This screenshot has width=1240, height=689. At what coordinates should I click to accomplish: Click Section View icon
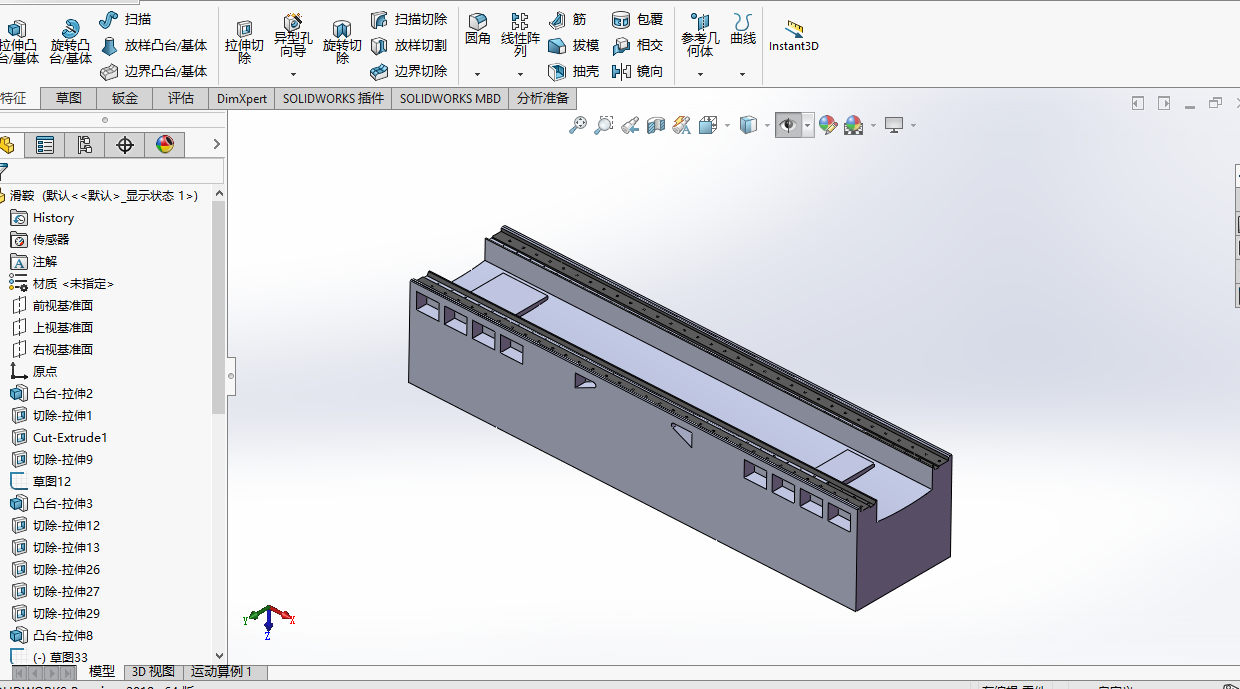click(x=656, y=125)
